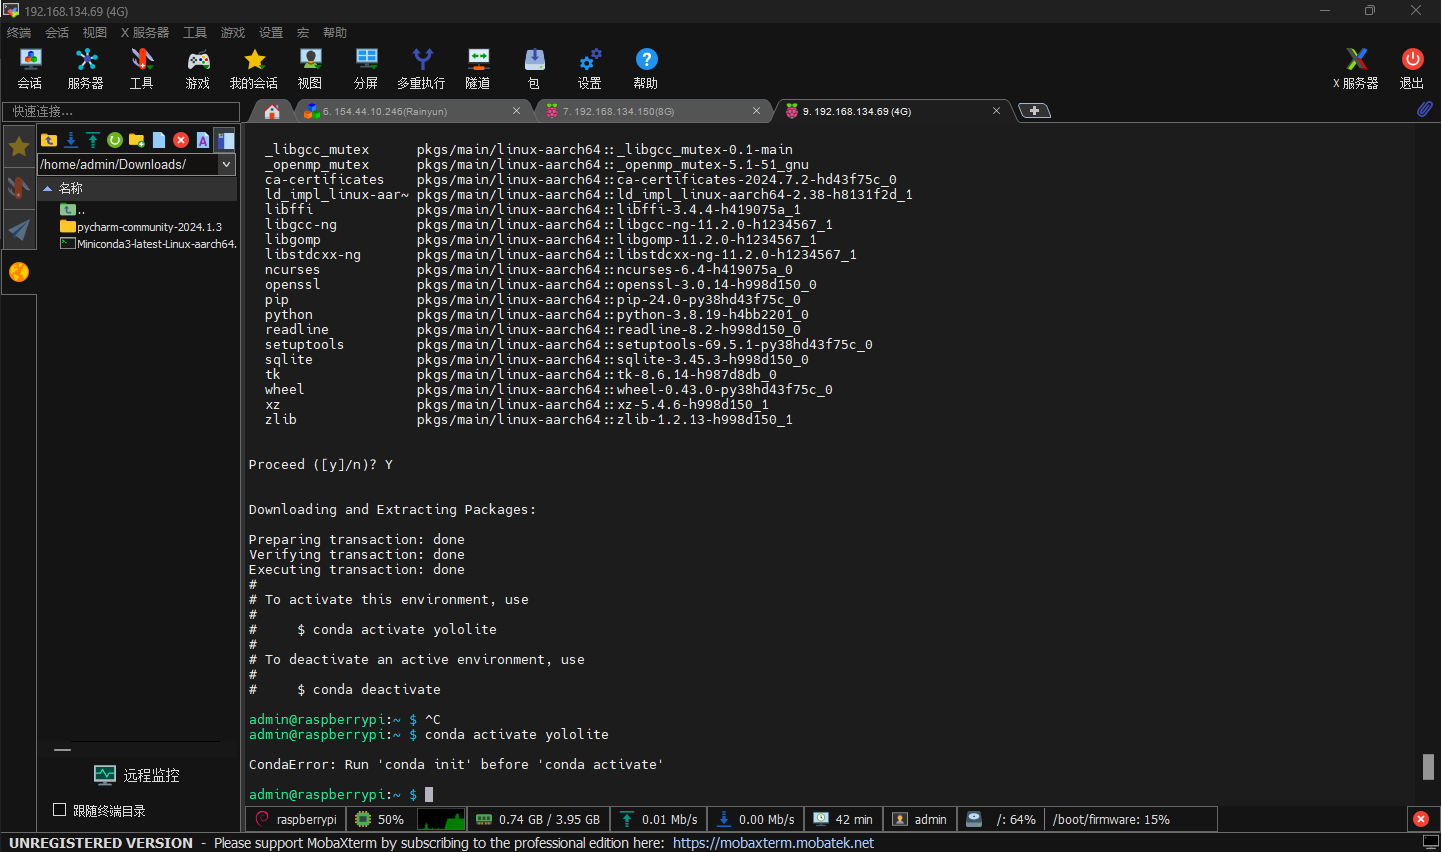The height and width of the screenshot is (852, 1442).
Task: Click the 0.74 GB / 3.95 GB memory entry
Action: tap(538, 819)
